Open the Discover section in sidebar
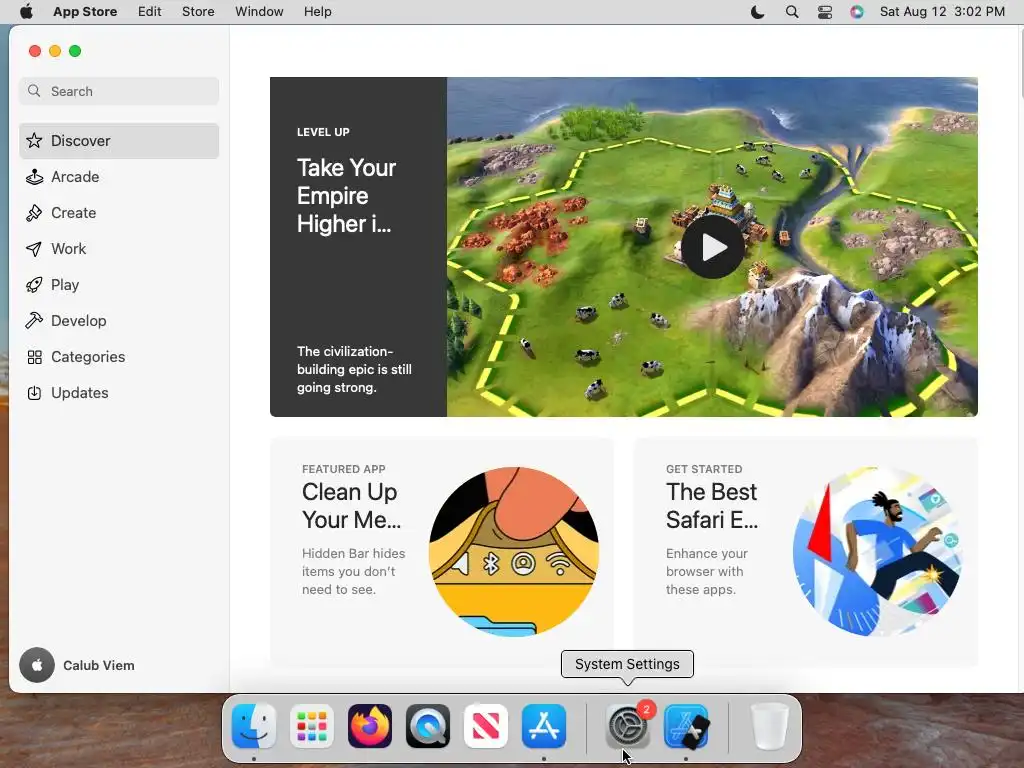This screenshot has width=1024, height=768. tap(119, 140)
